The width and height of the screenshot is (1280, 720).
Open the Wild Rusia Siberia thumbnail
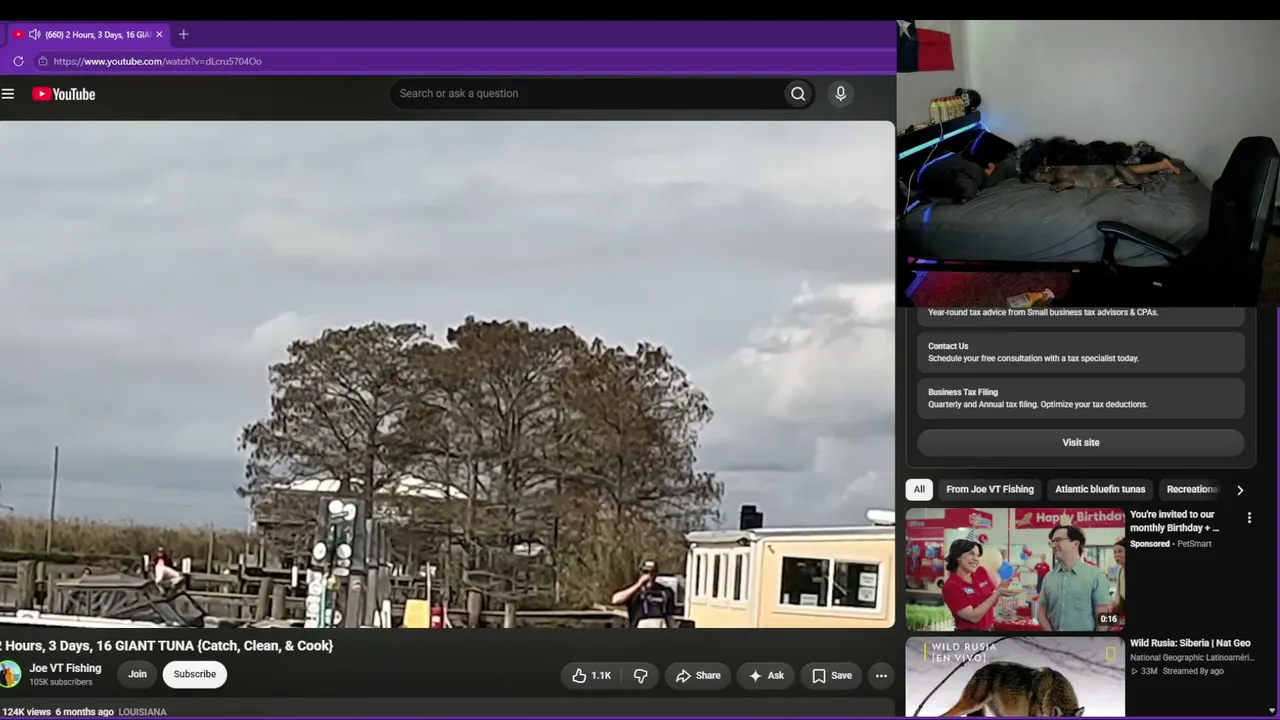[x=1015, y=677]
